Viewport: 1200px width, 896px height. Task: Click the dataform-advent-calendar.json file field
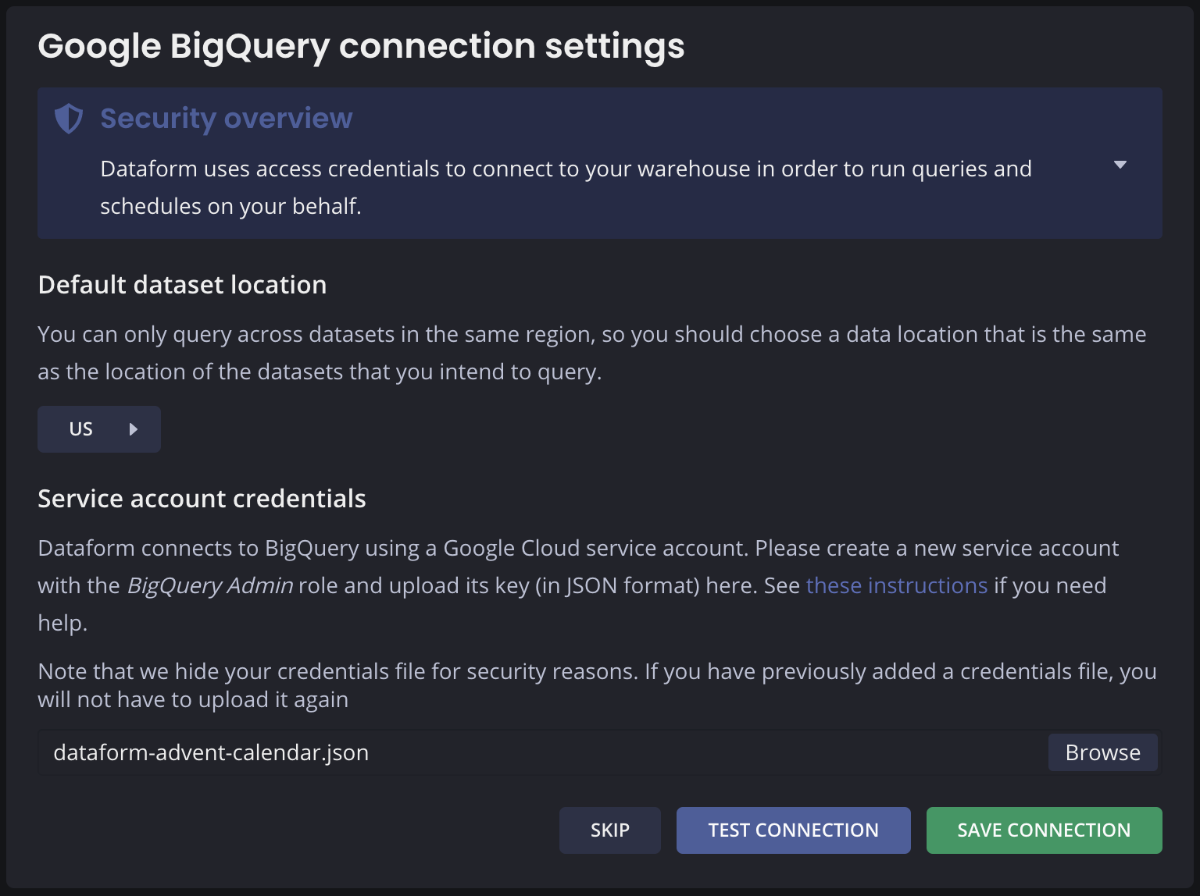click(x=598, y=753)
